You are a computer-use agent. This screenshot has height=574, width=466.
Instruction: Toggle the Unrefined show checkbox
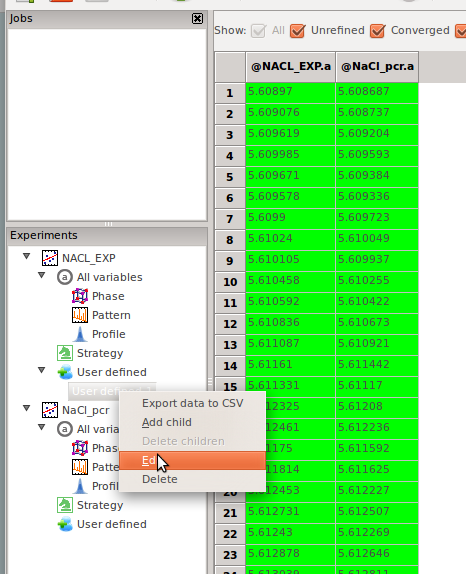coord(298,31)
